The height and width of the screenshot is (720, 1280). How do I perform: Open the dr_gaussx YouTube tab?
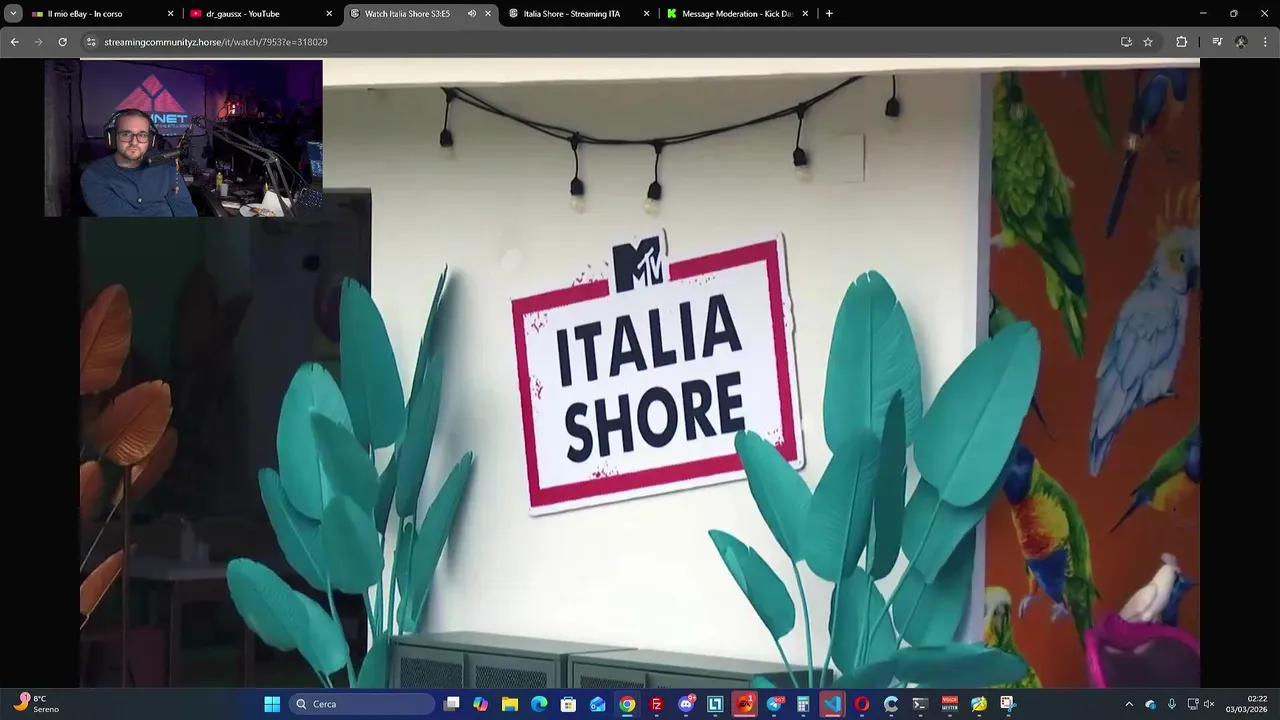(x=260, y=14)
